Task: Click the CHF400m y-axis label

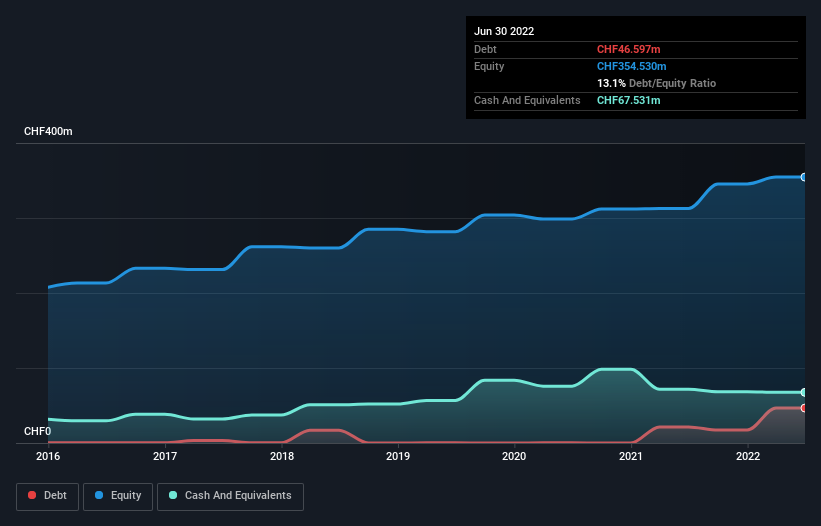Action: 48,131
